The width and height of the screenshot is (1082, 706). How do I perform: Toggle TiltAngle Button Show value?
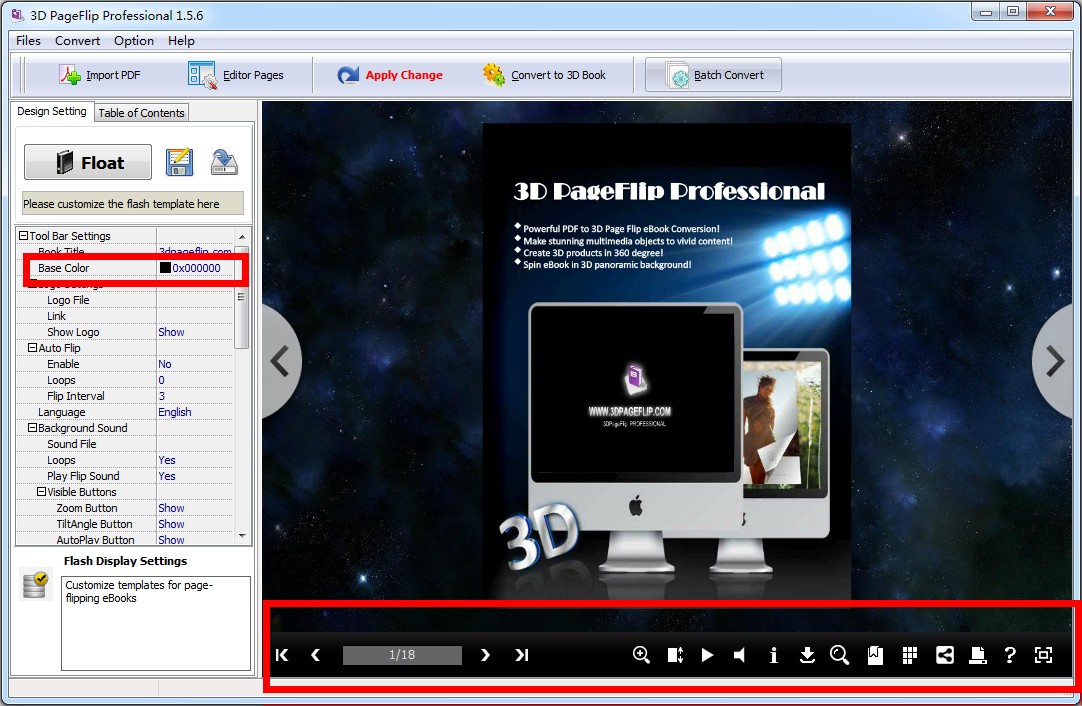171,524
